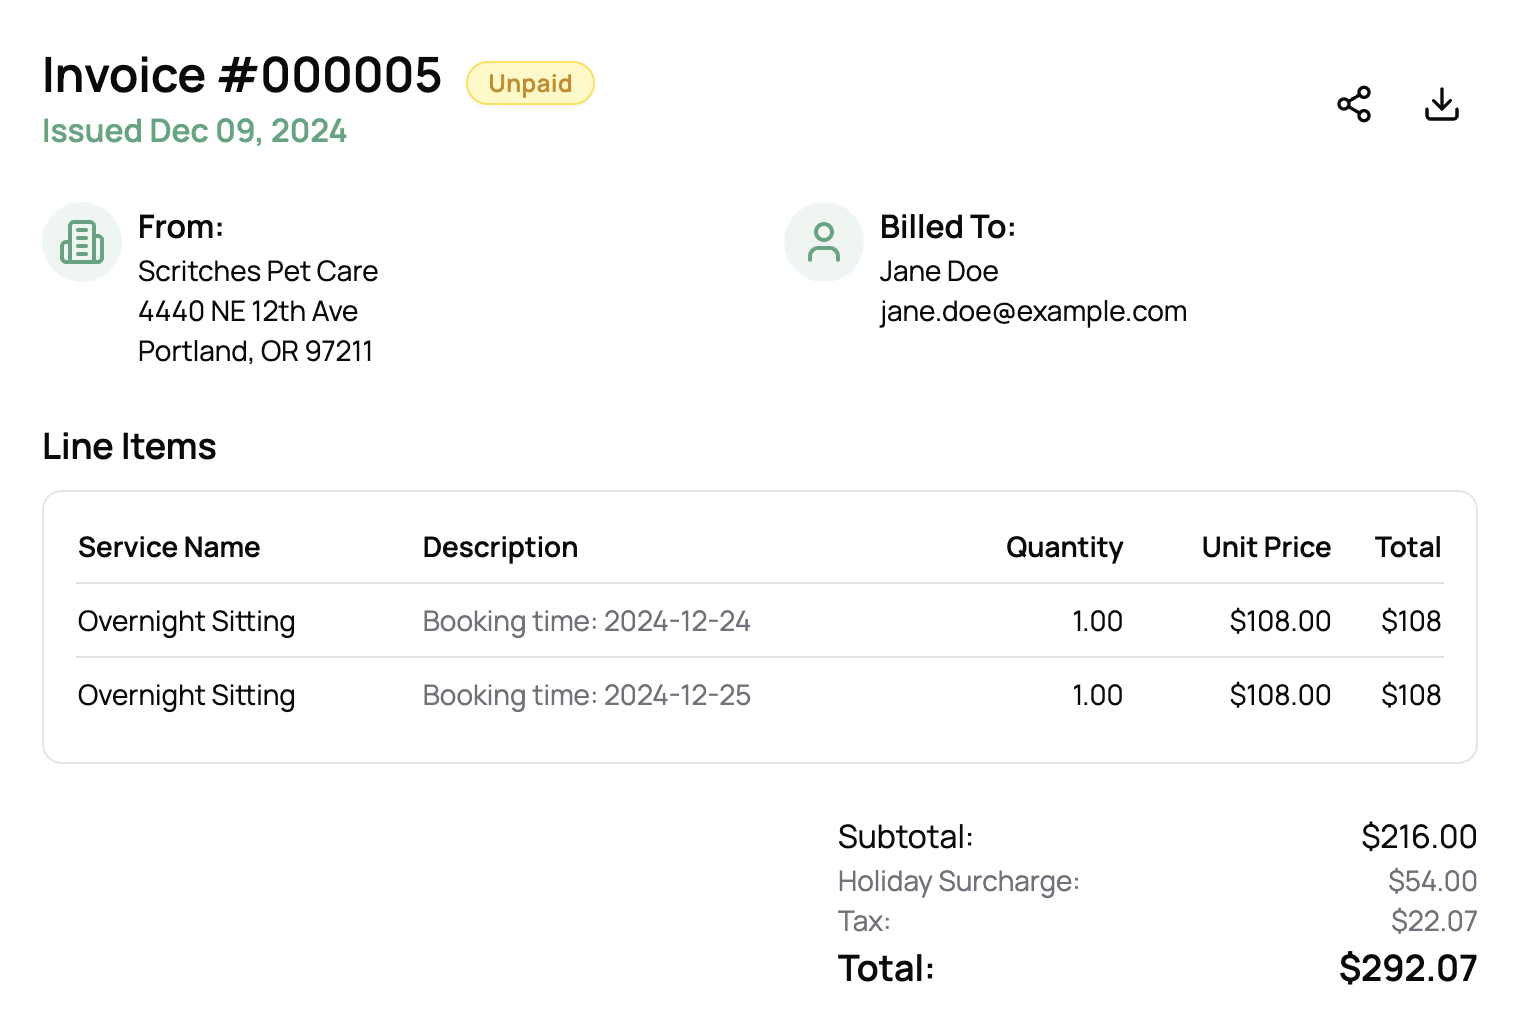1516x1028 pixels.
Task: Click the Issued Dec 09, 2024 date
Action: [x=194, y=131]
